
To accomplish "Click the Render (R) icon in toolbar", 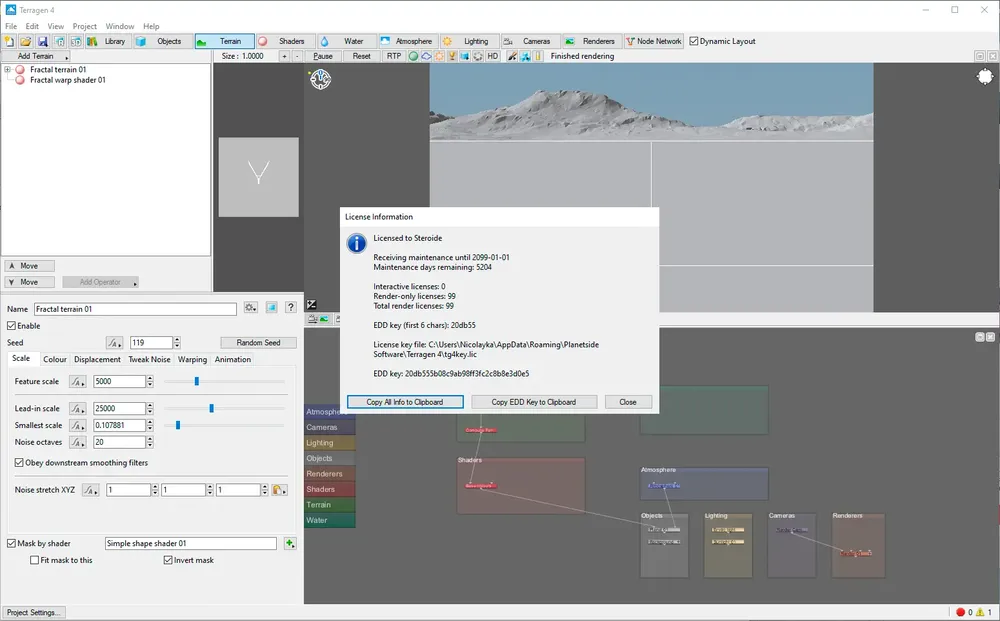I will (59, 41).
